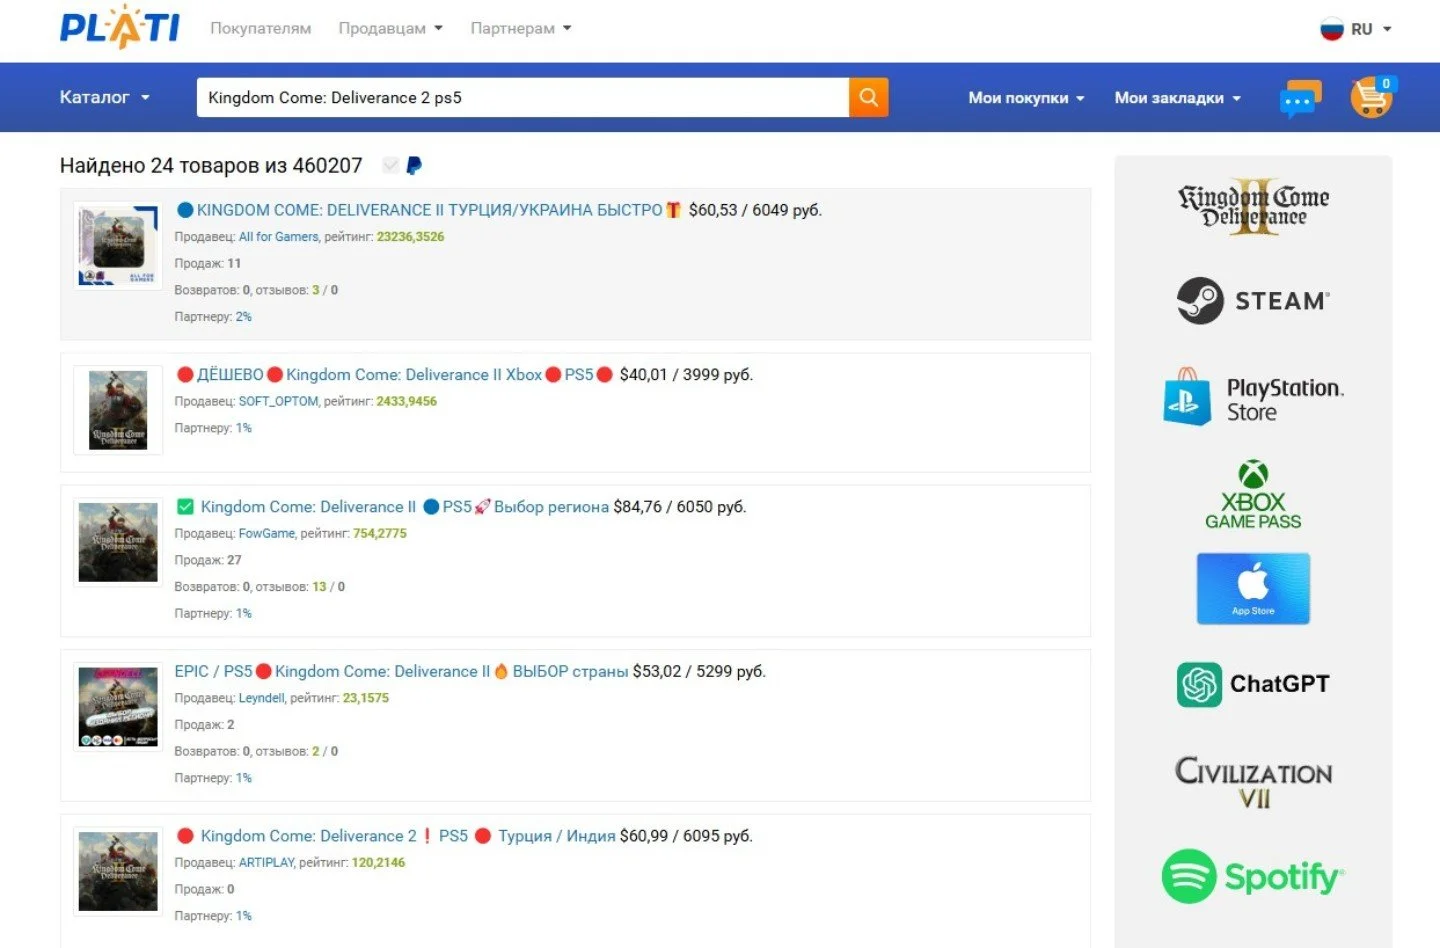Click the Продаж: 11 sales count

208,263
